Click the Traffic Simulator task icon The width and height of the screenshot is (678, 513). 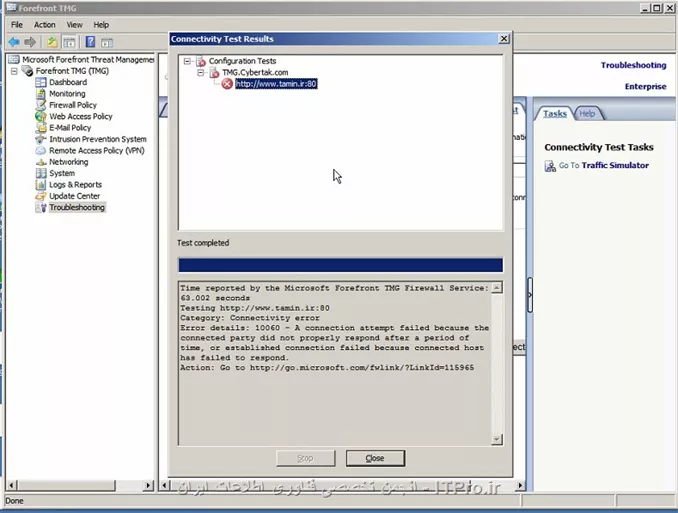[550, 166]
